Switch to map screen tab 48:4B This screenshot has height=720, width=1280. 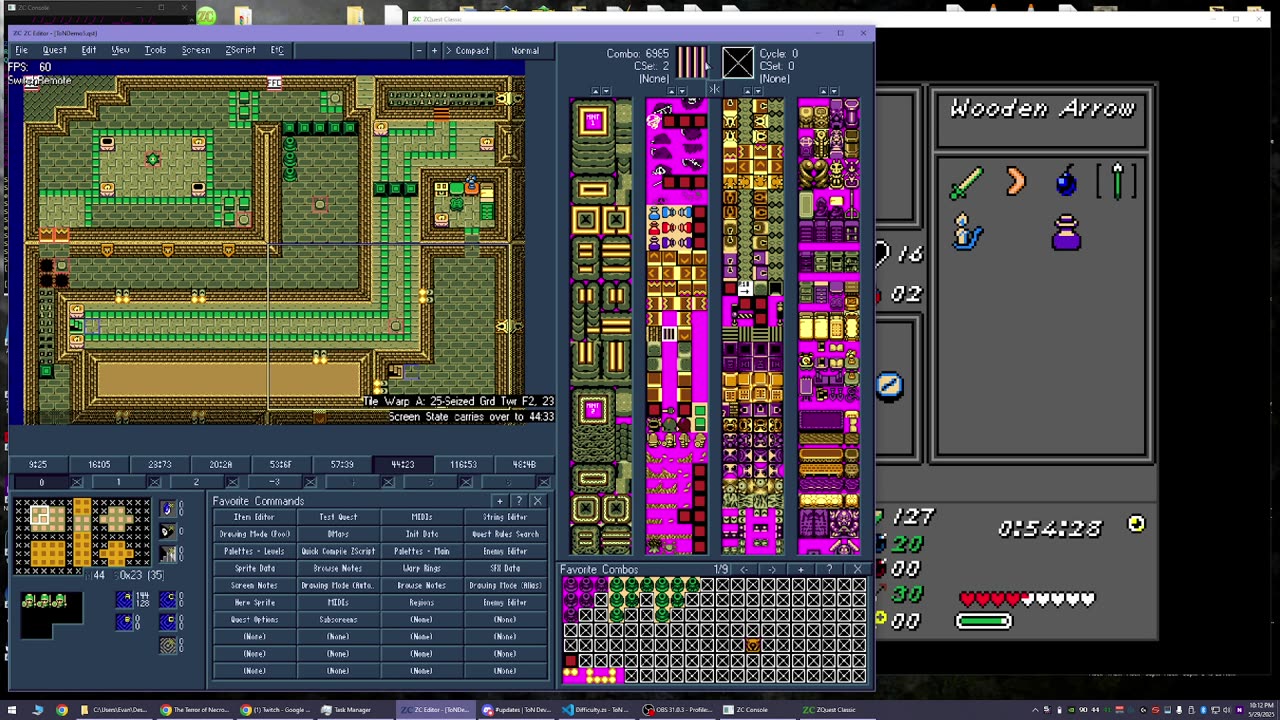click(x=524, y=465)
